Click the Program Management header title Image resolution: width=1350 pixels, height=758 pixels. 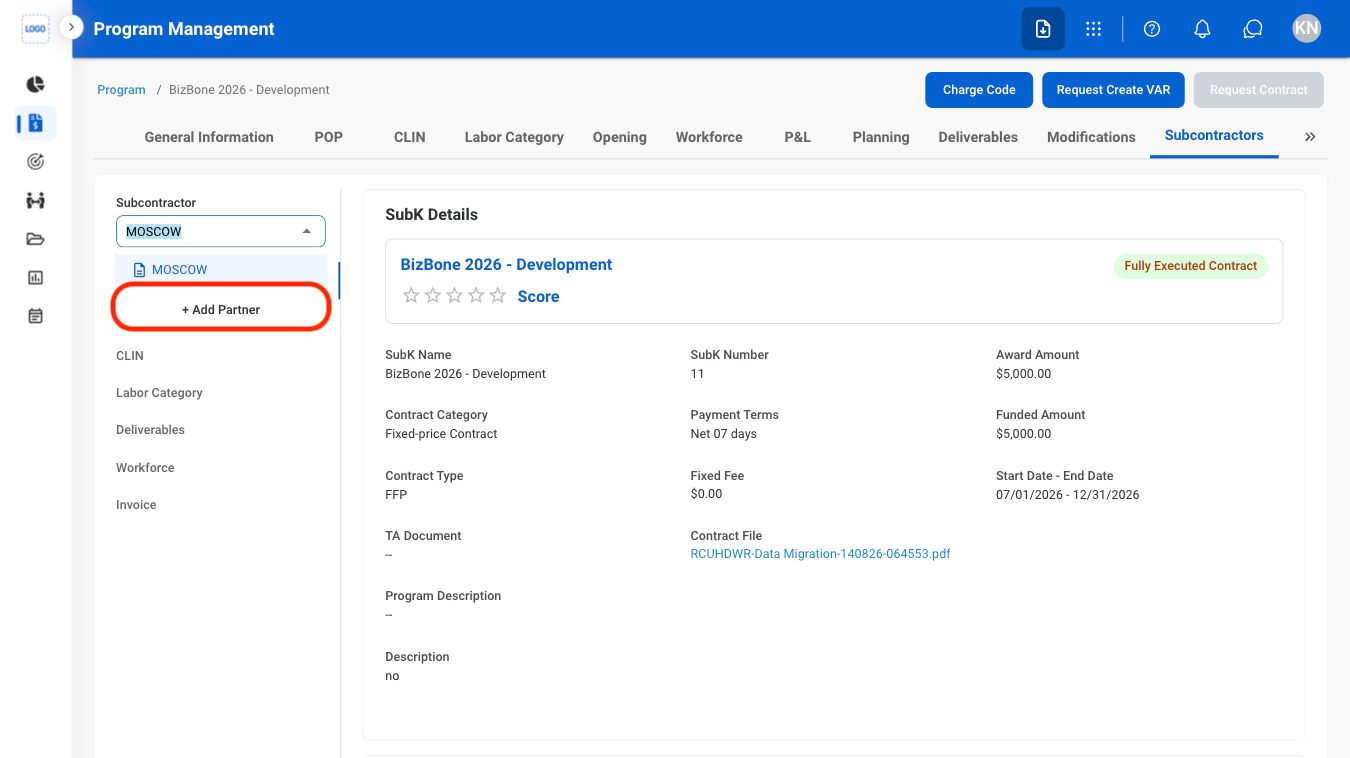(x=184, y=29)
